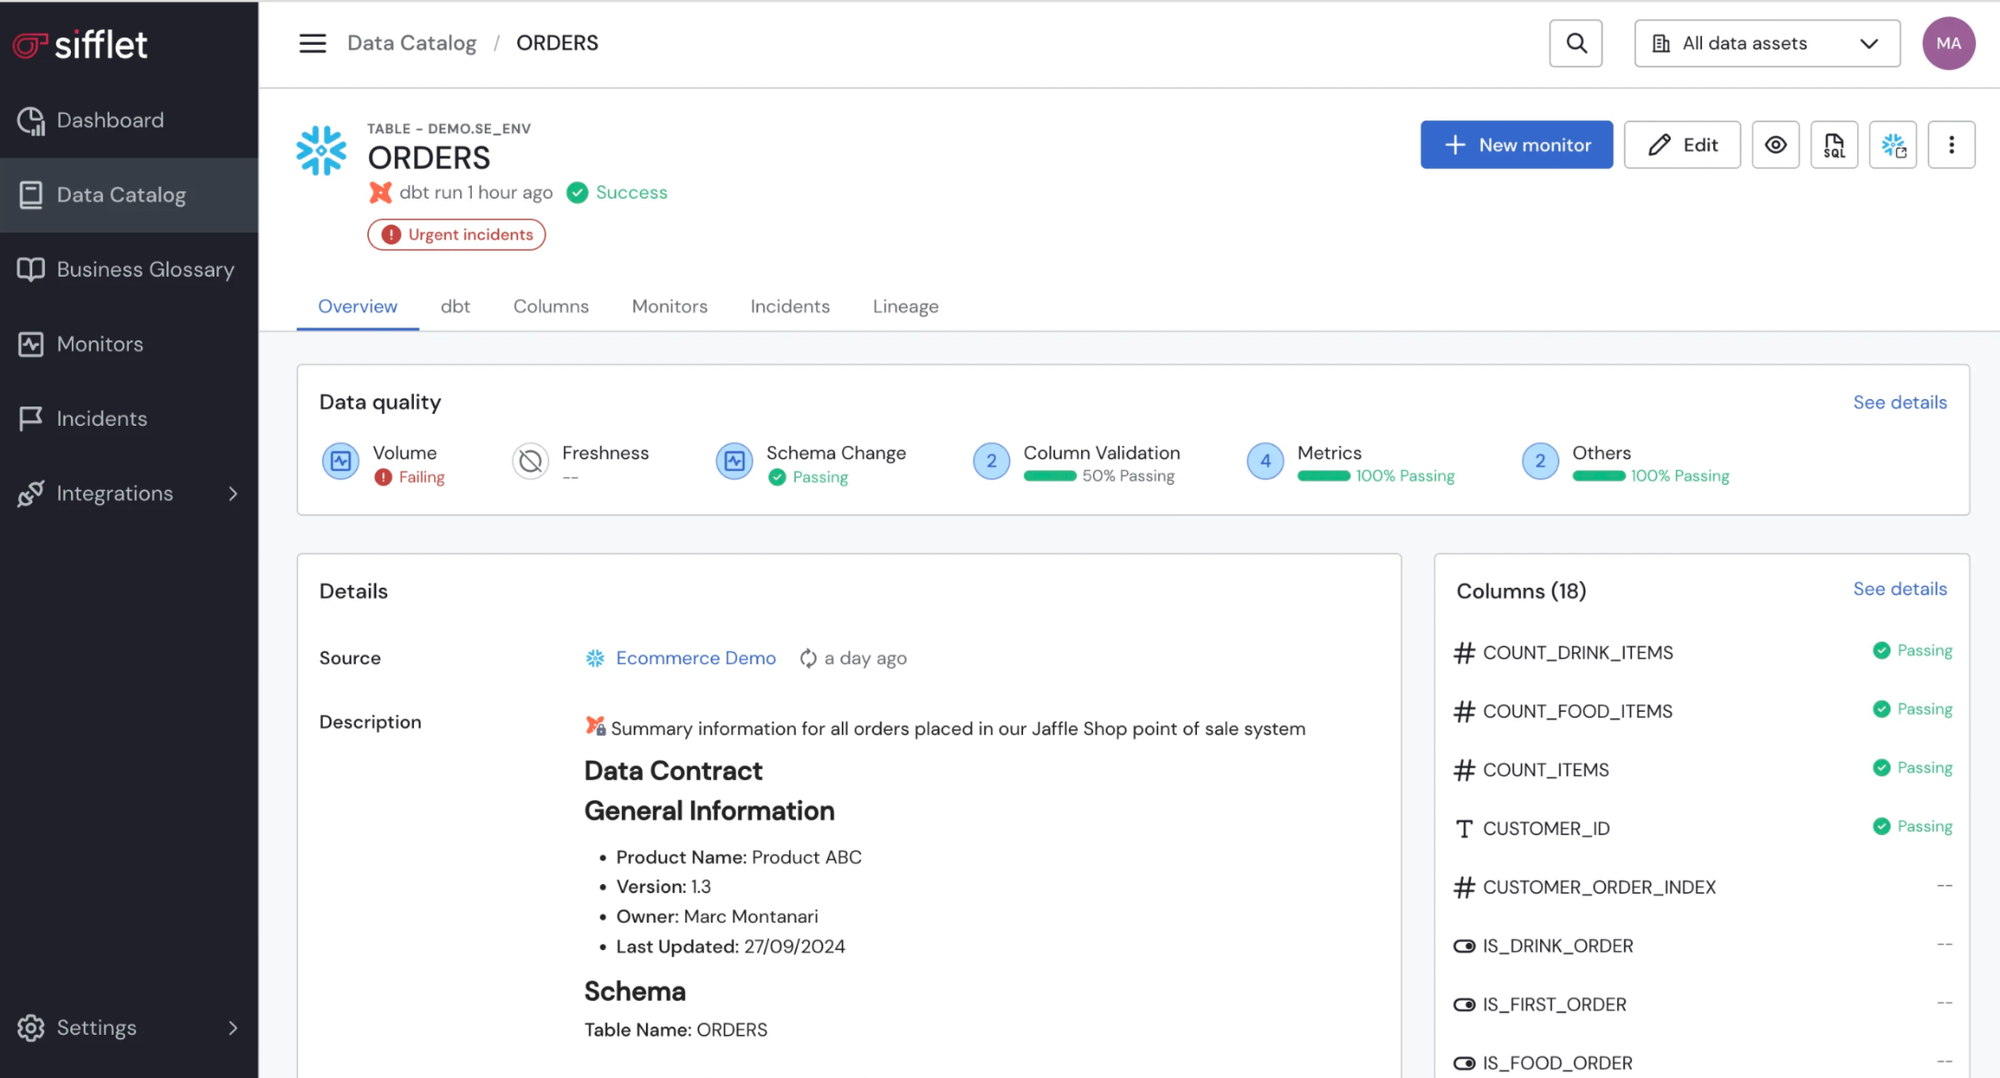Image resolution: width=2000 pixels, height=1078 pixels.
Task: Open the SQL query icon button
Action: point(1833,145)
